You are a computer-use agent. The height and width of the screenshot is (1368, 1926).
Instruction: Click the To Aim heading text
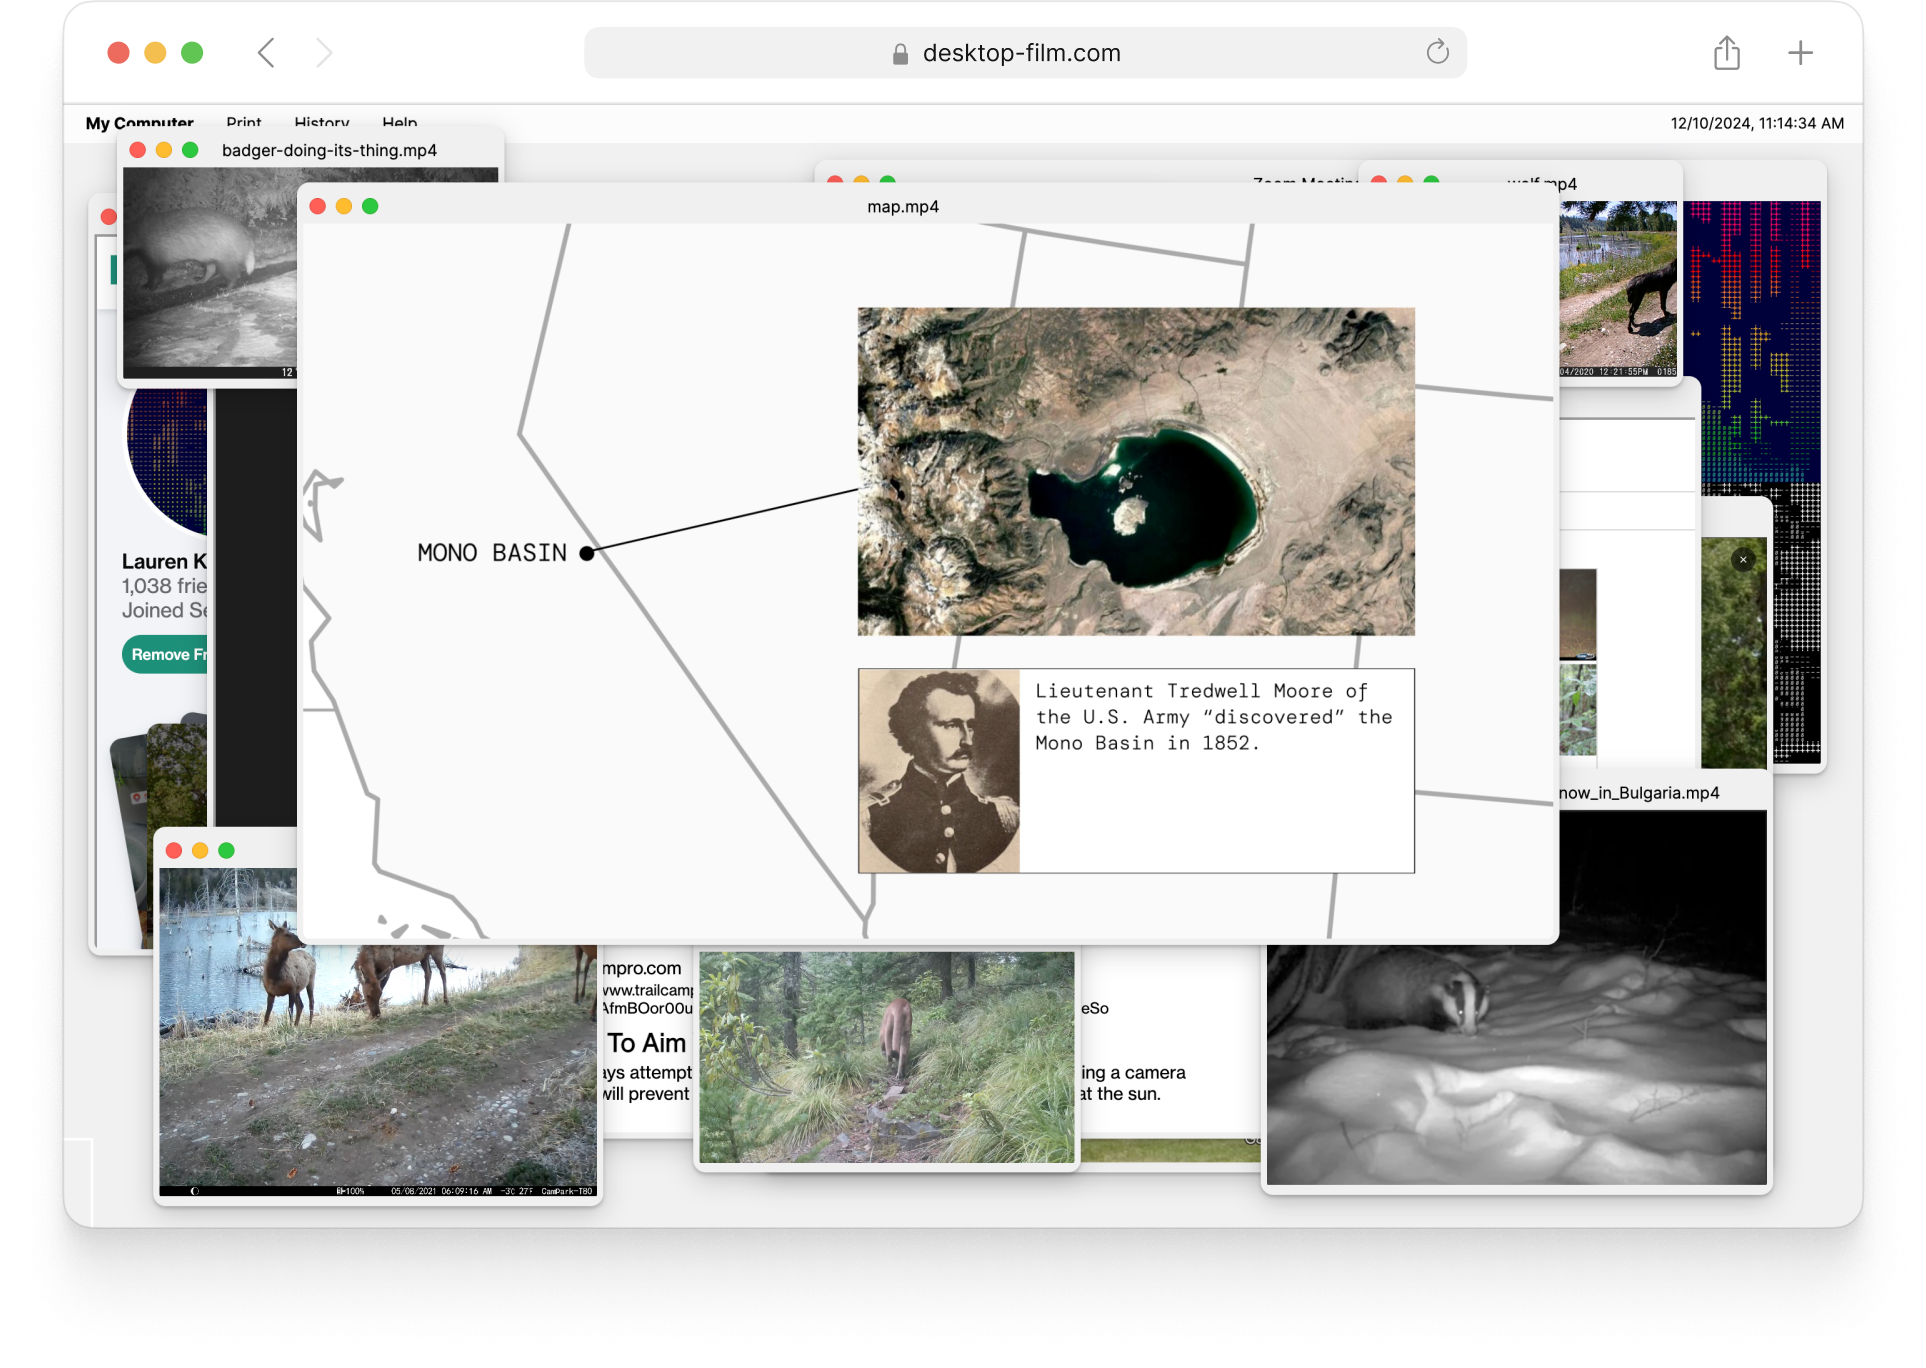[647, 1043]
